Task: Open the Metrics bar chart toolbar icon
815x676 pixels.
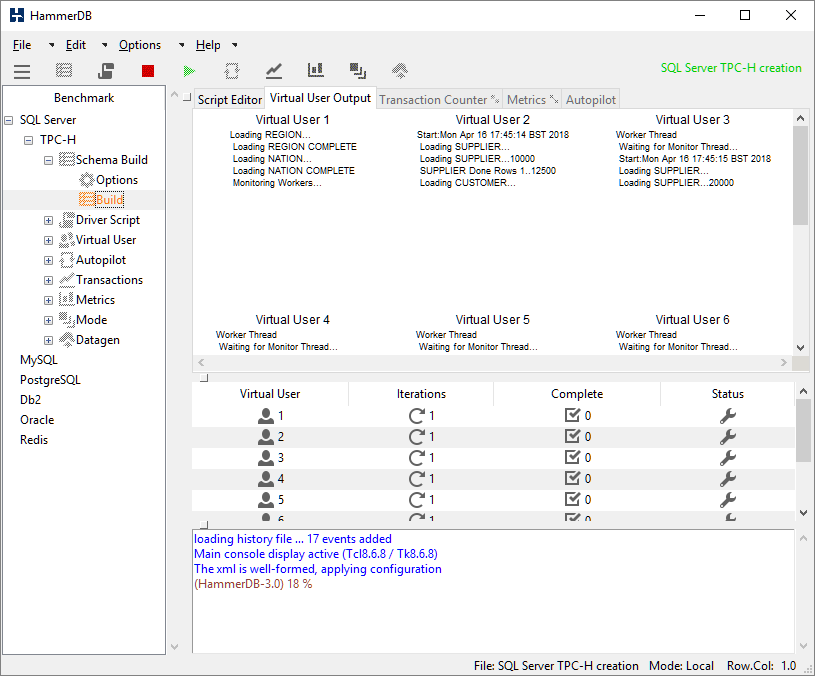Action: coord(316,70)
